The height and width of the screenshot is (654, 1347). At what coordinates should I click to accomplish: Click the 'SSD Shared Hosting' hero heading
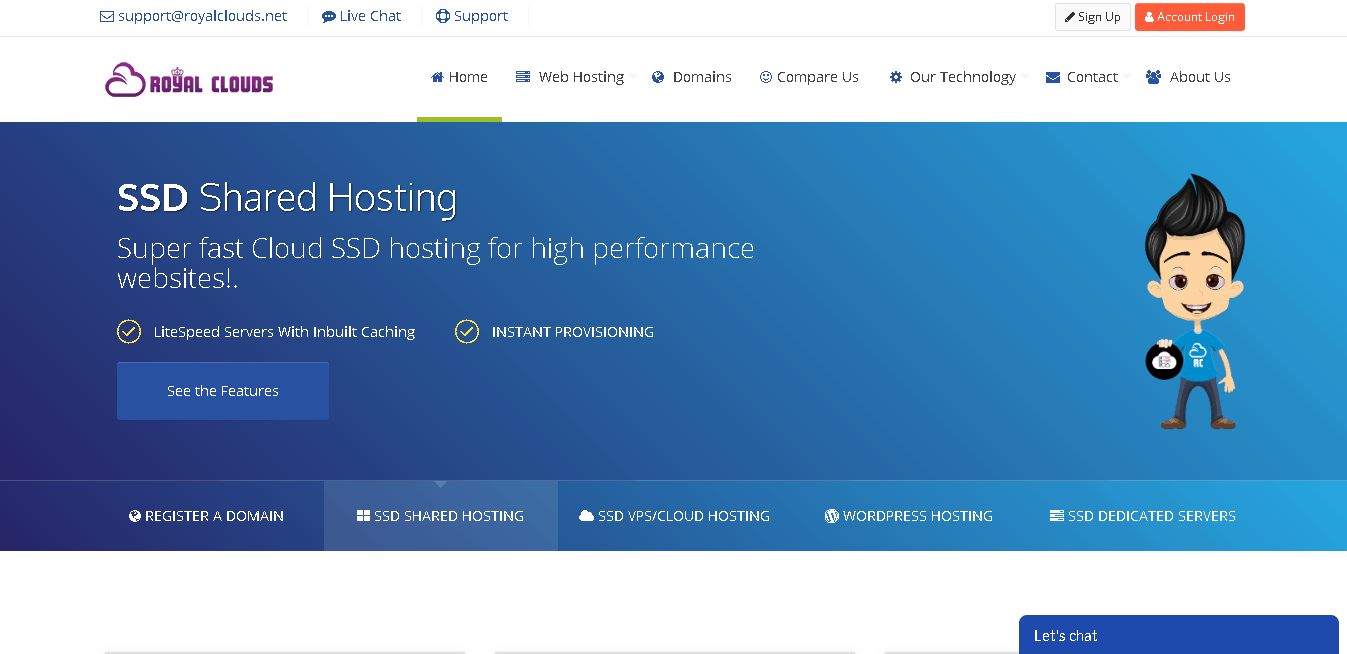tap(287, 198)
